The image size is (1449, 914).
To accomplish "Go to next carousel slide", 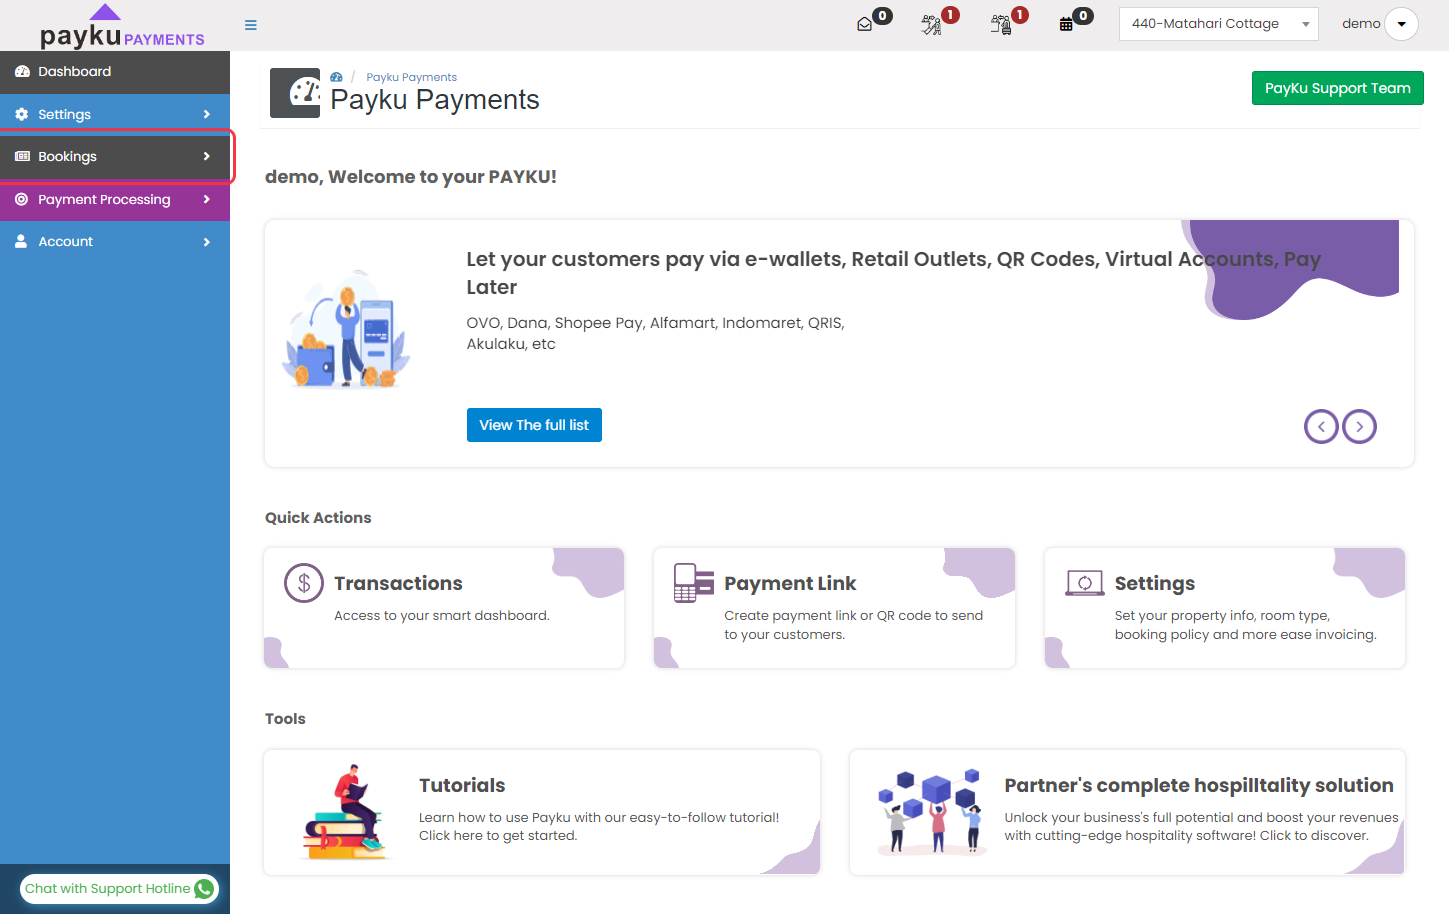I will point(1359,427).
